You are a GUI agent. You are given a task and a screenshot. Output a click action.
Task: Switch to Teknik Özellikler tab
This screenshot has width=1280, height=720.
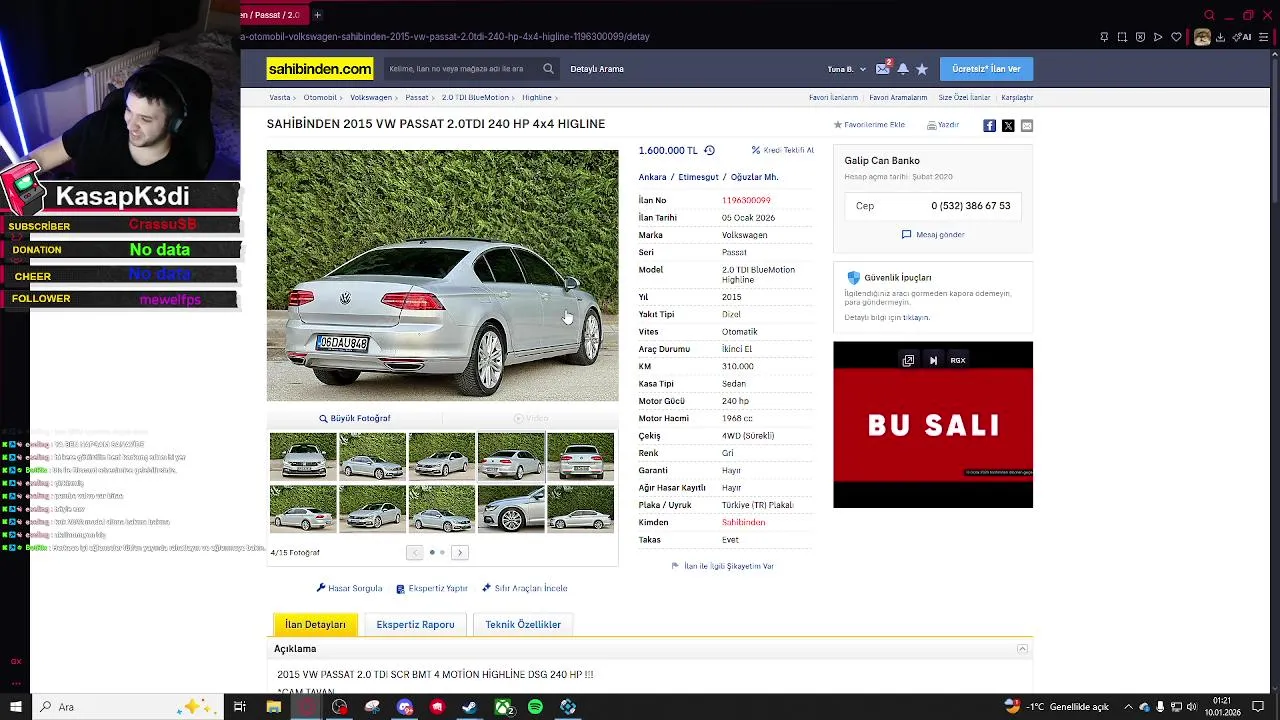pos(523,624)
